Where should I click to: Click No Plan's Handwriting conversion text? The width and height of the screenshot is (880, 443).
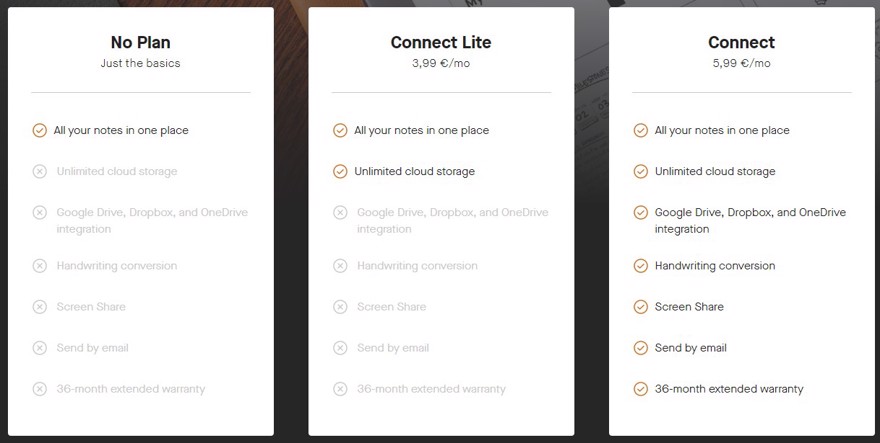[x=117, y=266]
